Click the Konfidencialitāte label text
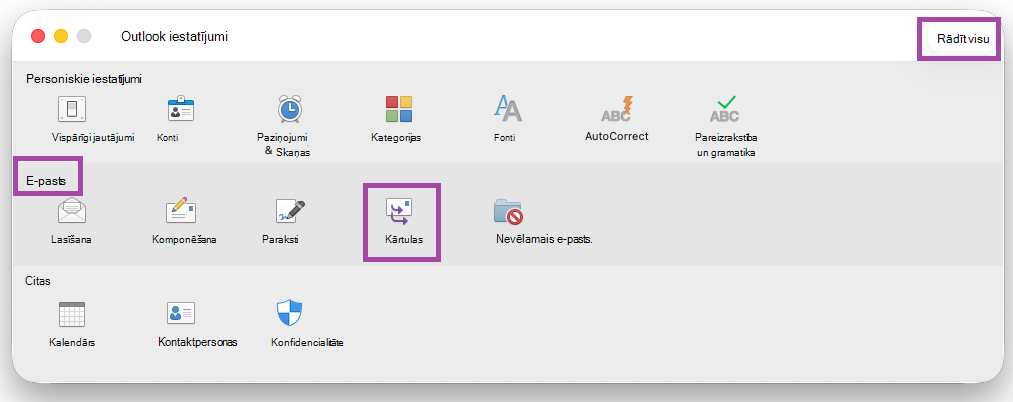Image resolution: width=1013 pixels, height=402 pixels. [x=308, y=343]
